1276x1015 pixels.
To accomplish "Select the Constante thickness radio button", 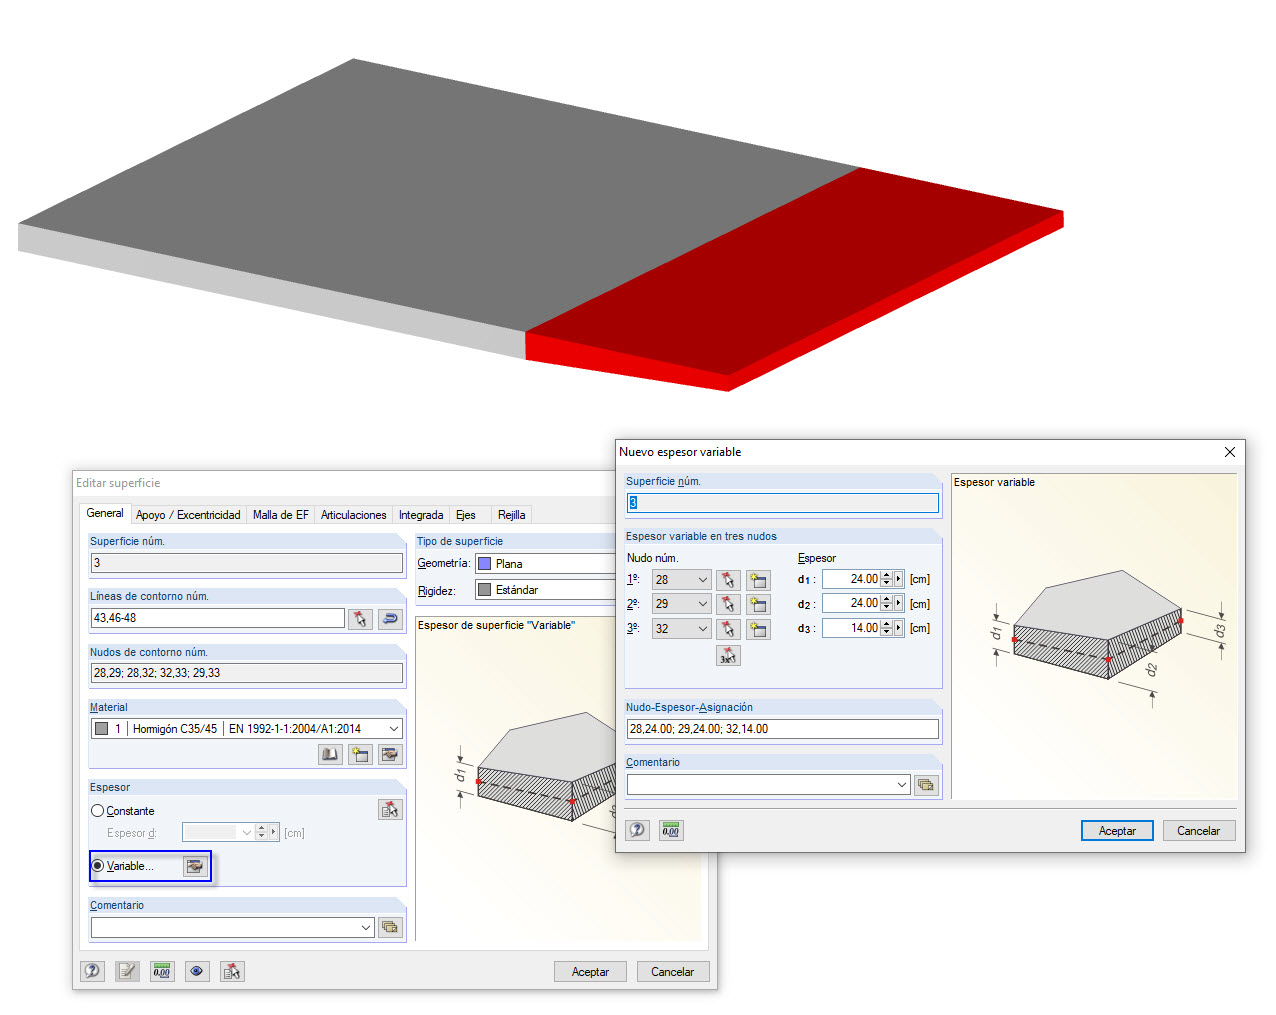I will tap(98, 811).
